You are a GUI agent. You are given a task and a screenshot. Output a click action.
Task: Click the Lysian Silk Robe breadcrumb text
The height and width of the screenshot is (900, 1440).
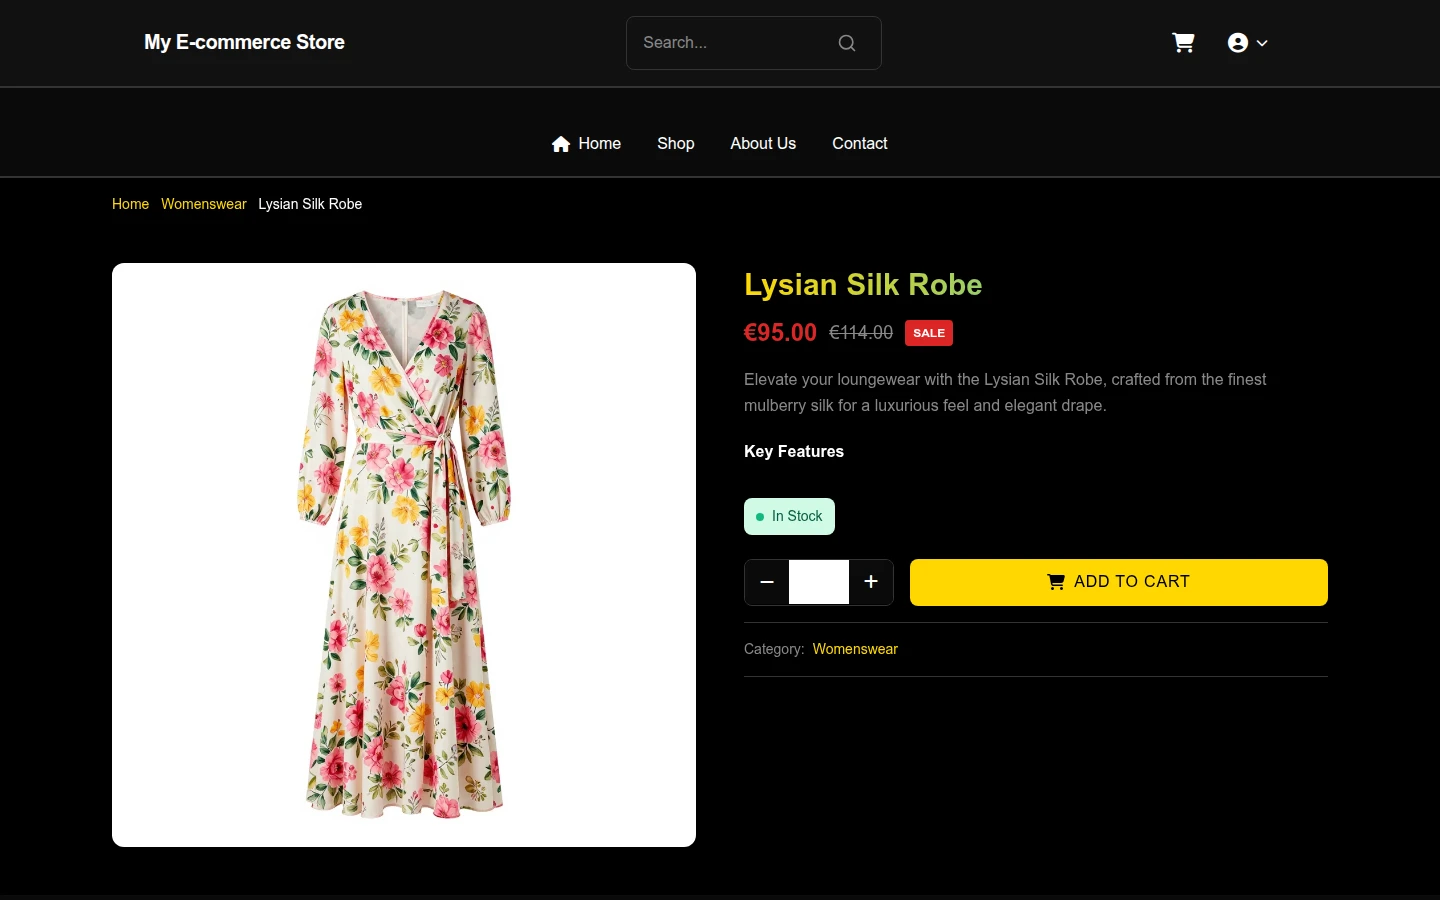coord(310,204)
